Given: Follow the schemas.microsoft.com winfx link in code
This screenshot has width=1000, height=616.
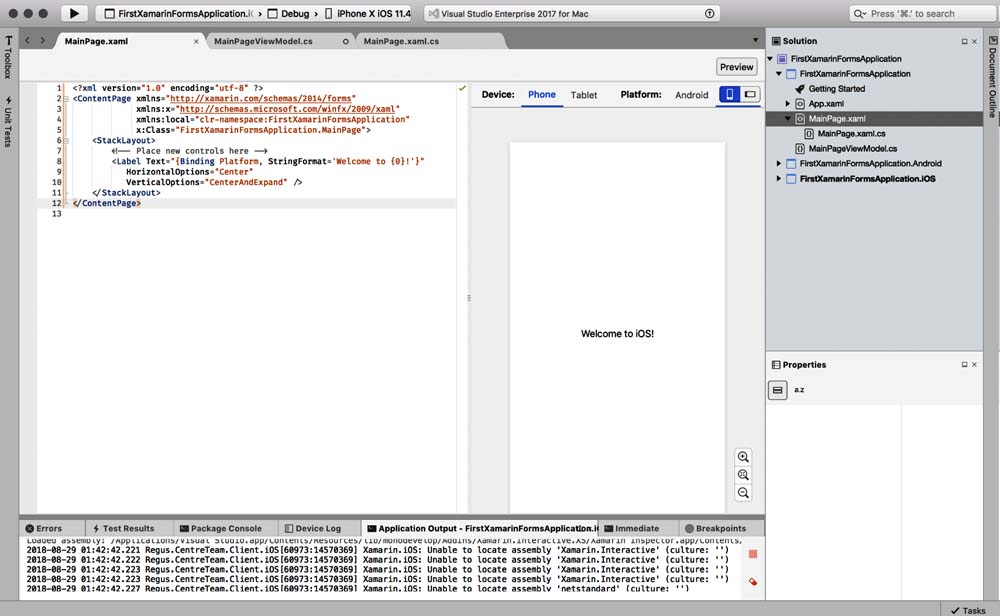Looking at the screenshot, I should tap(287, 109).
